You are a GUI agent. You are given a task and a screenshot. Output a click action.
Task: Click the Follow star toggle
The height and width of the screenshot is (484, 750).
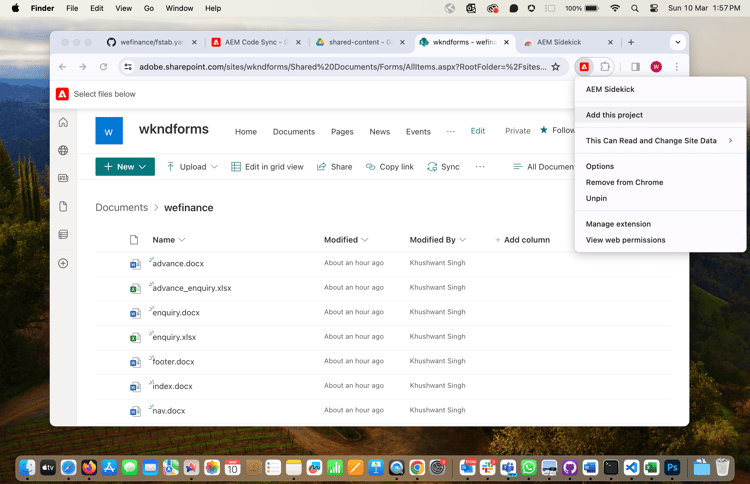point(544,130)
